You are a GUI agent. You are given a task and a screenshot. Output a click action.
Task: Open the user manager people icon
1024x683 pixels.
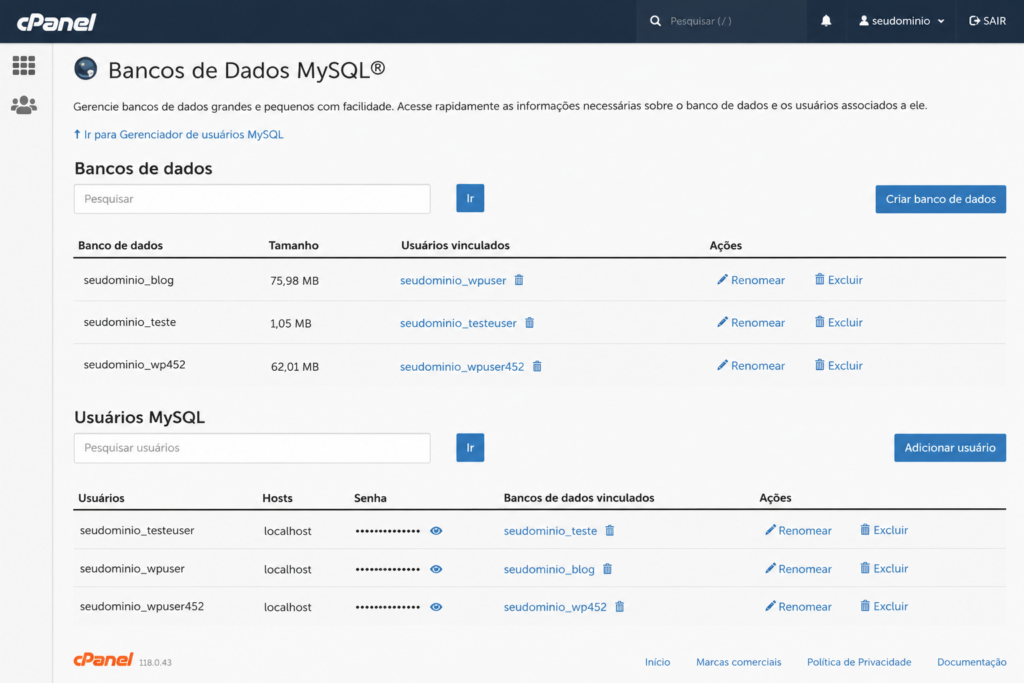point(24,105)
